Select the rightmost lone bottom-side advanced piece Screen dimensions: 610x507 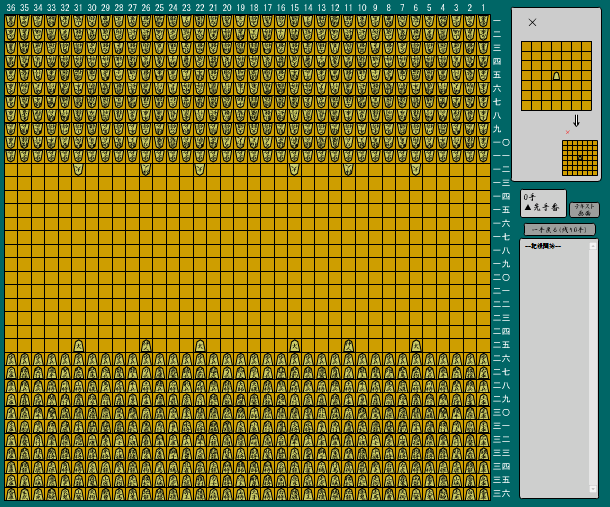point(415,345)
